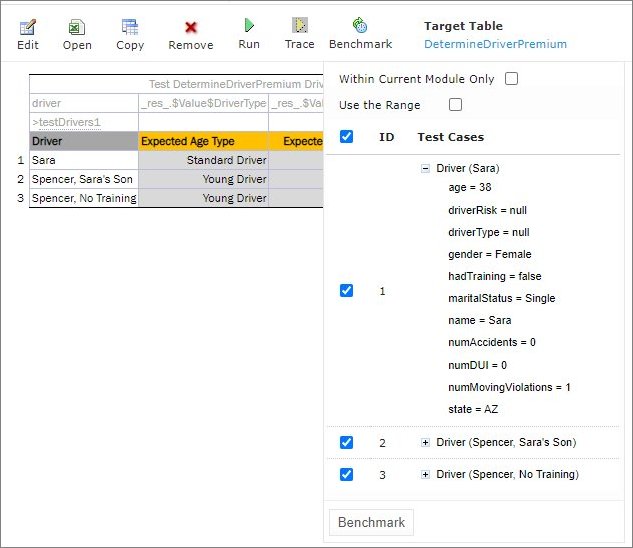Click the Open in Excel icon
Screen dimensions: 633x548
coord(77,27)
